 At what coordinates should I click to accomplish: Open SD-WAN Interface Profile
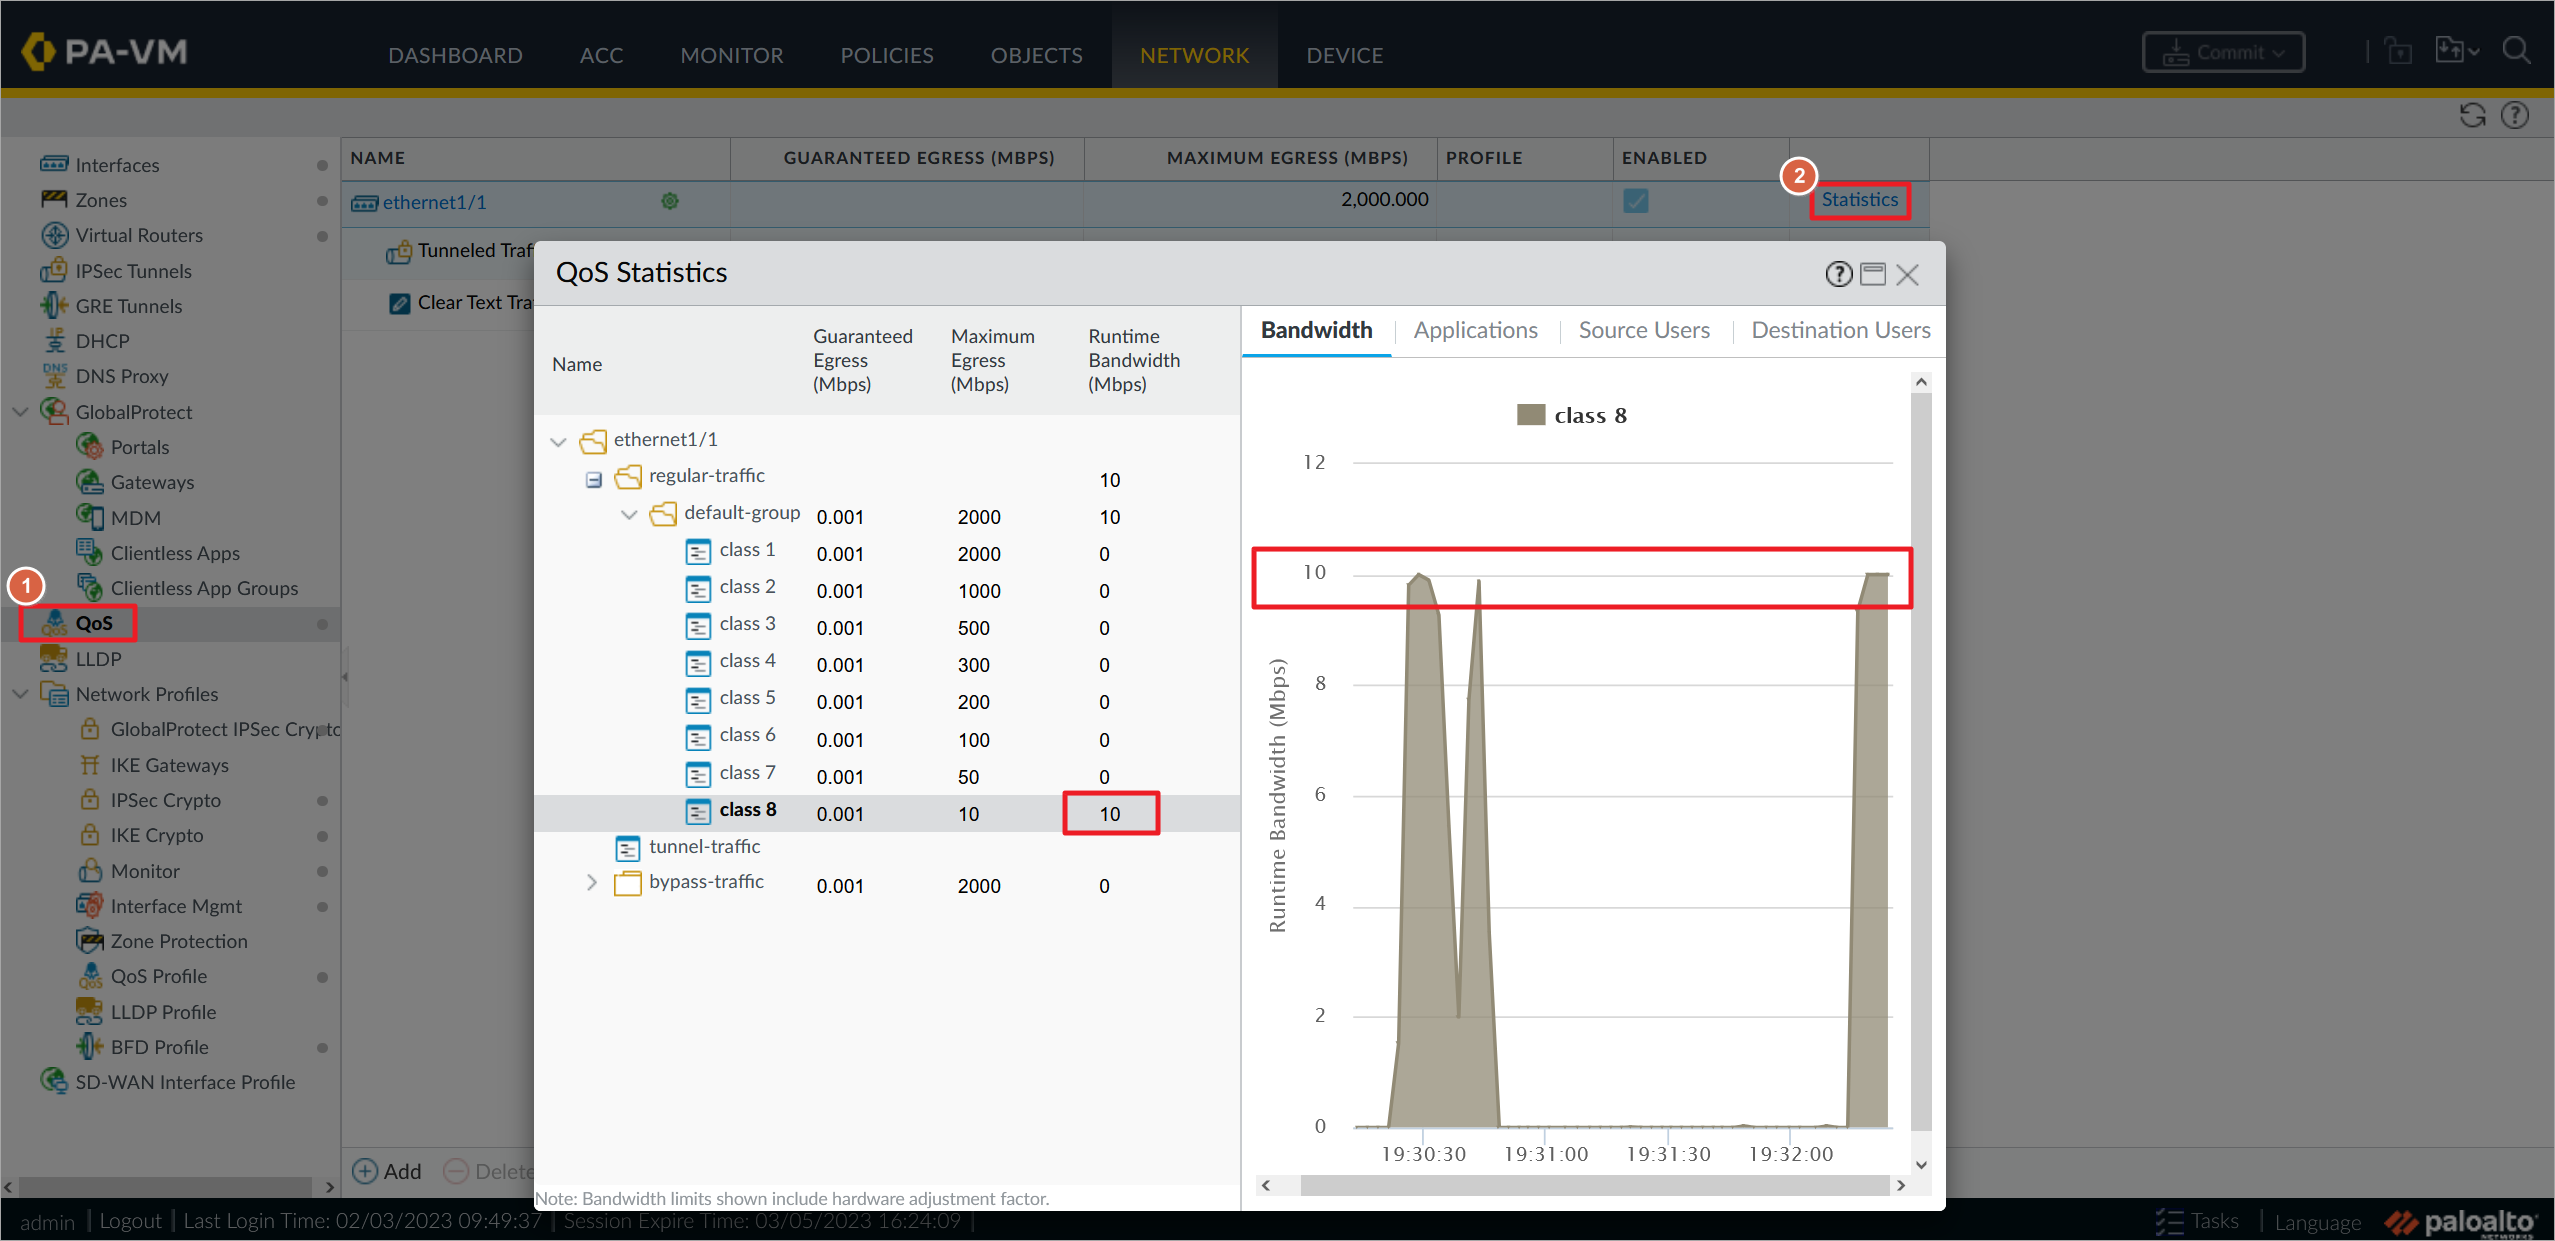point(185,1082)
